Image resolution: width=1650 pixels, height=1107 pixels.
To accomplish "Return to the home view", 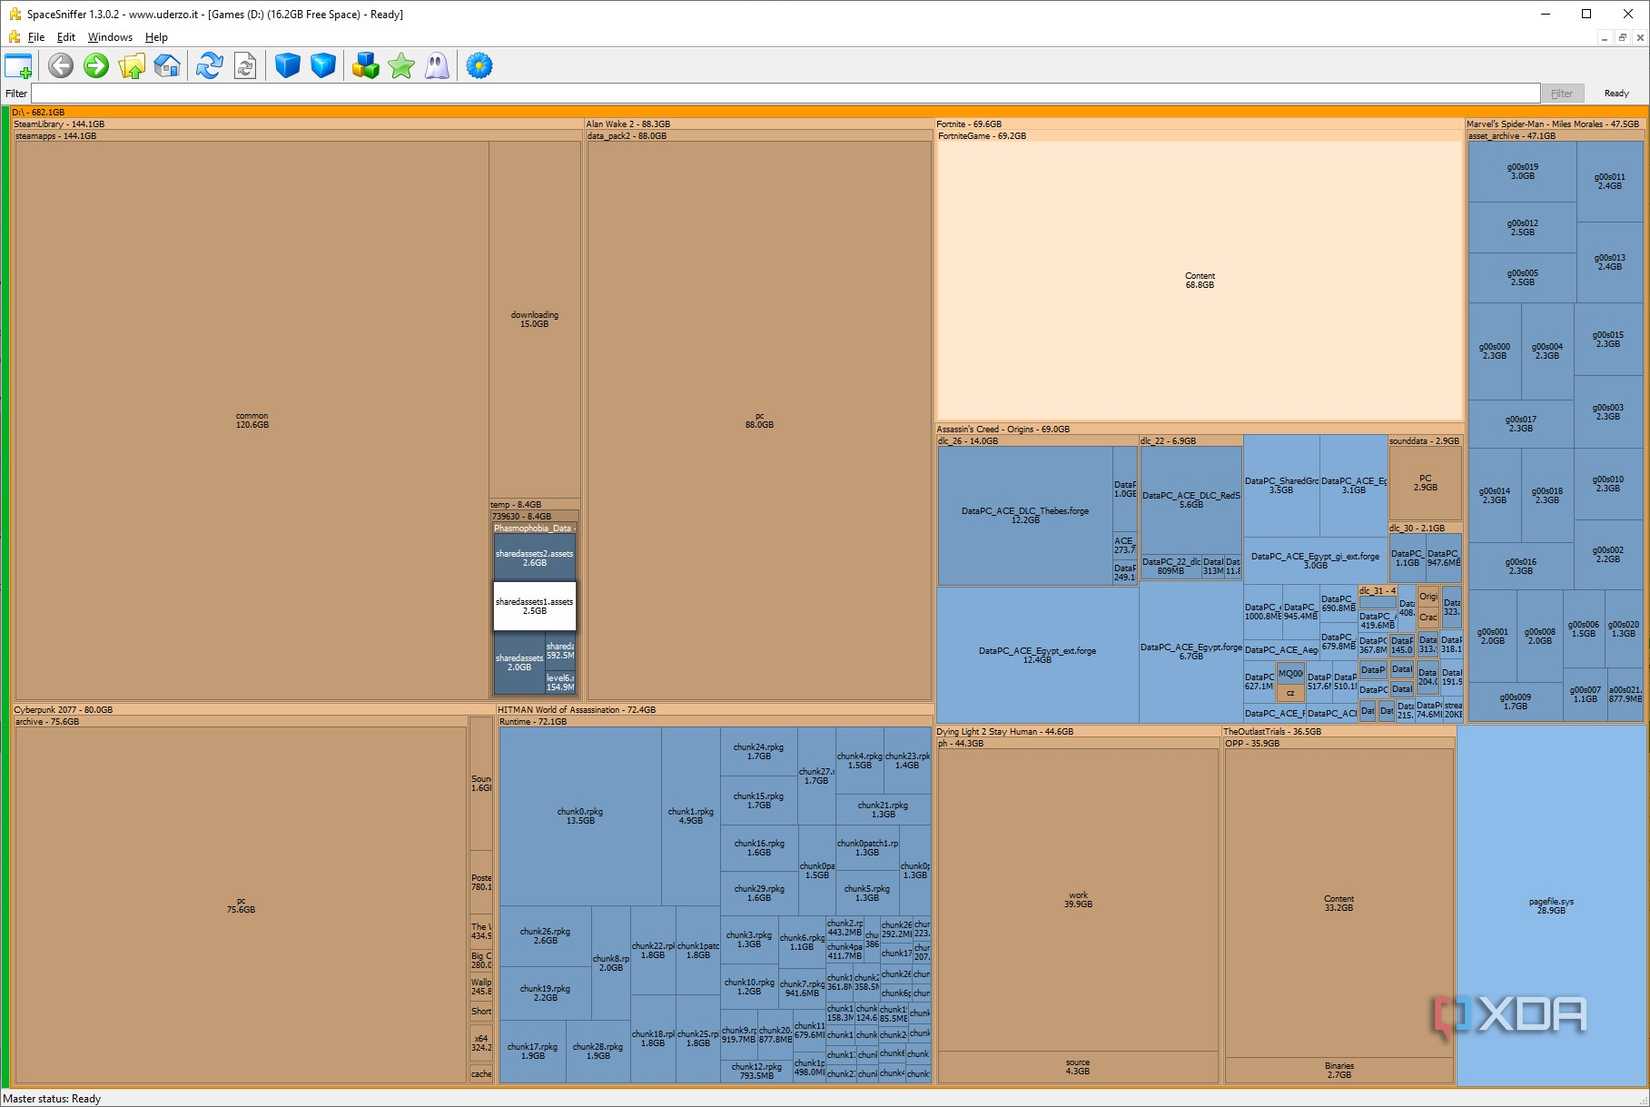I will click(167, 66).
